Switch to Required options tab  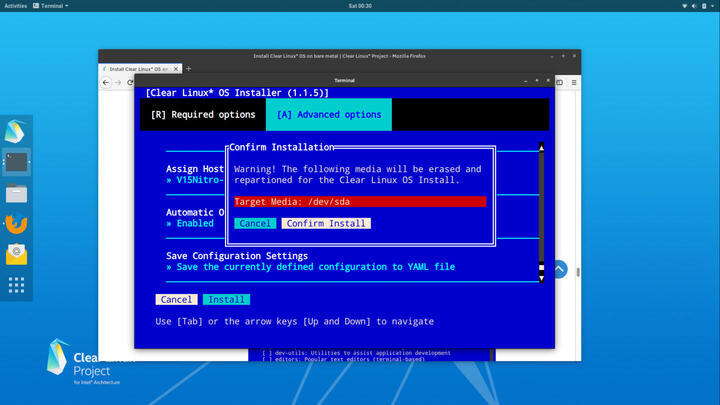point(203,115)
